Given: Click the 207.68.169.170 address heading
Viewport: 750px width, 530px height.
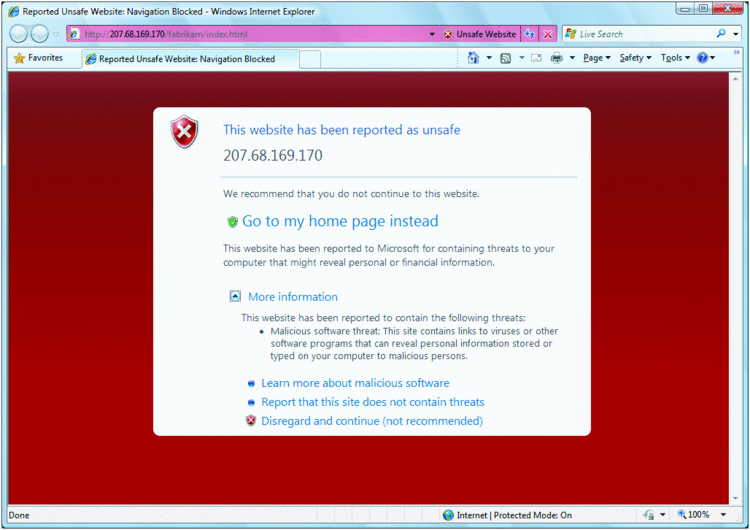Looking at the screenshot, I should 273,155.
